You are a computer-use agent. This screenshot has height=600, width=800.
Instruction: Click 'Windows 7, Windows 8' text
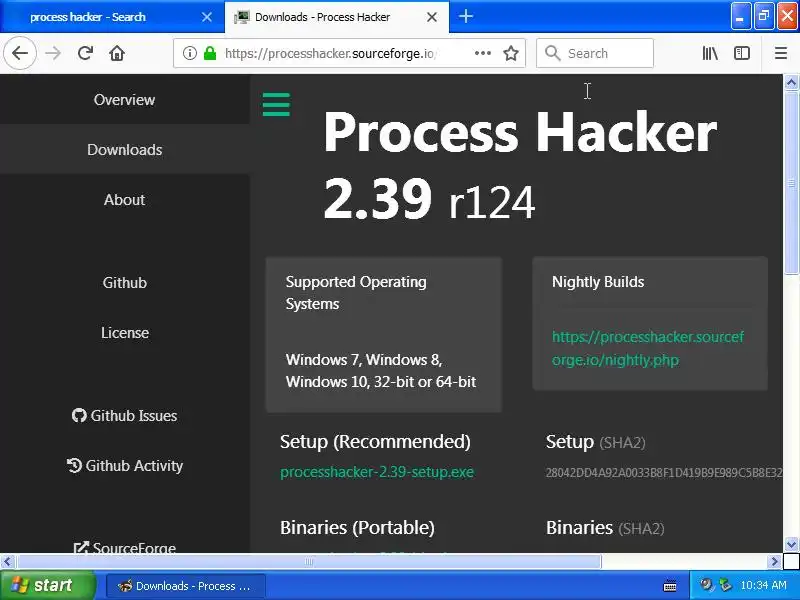[x=364, y=360]
